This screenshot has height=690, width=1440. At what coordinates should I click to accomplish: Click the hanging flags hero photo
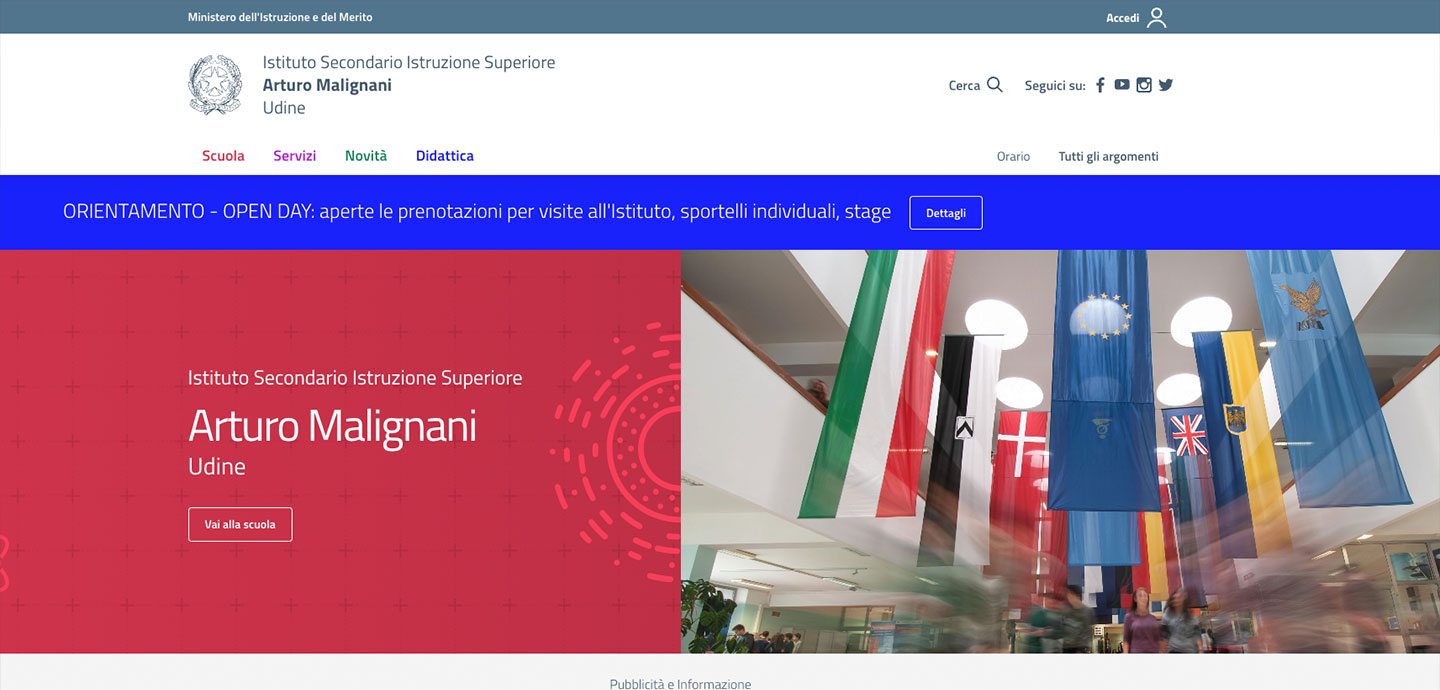tap(1060, 452)
